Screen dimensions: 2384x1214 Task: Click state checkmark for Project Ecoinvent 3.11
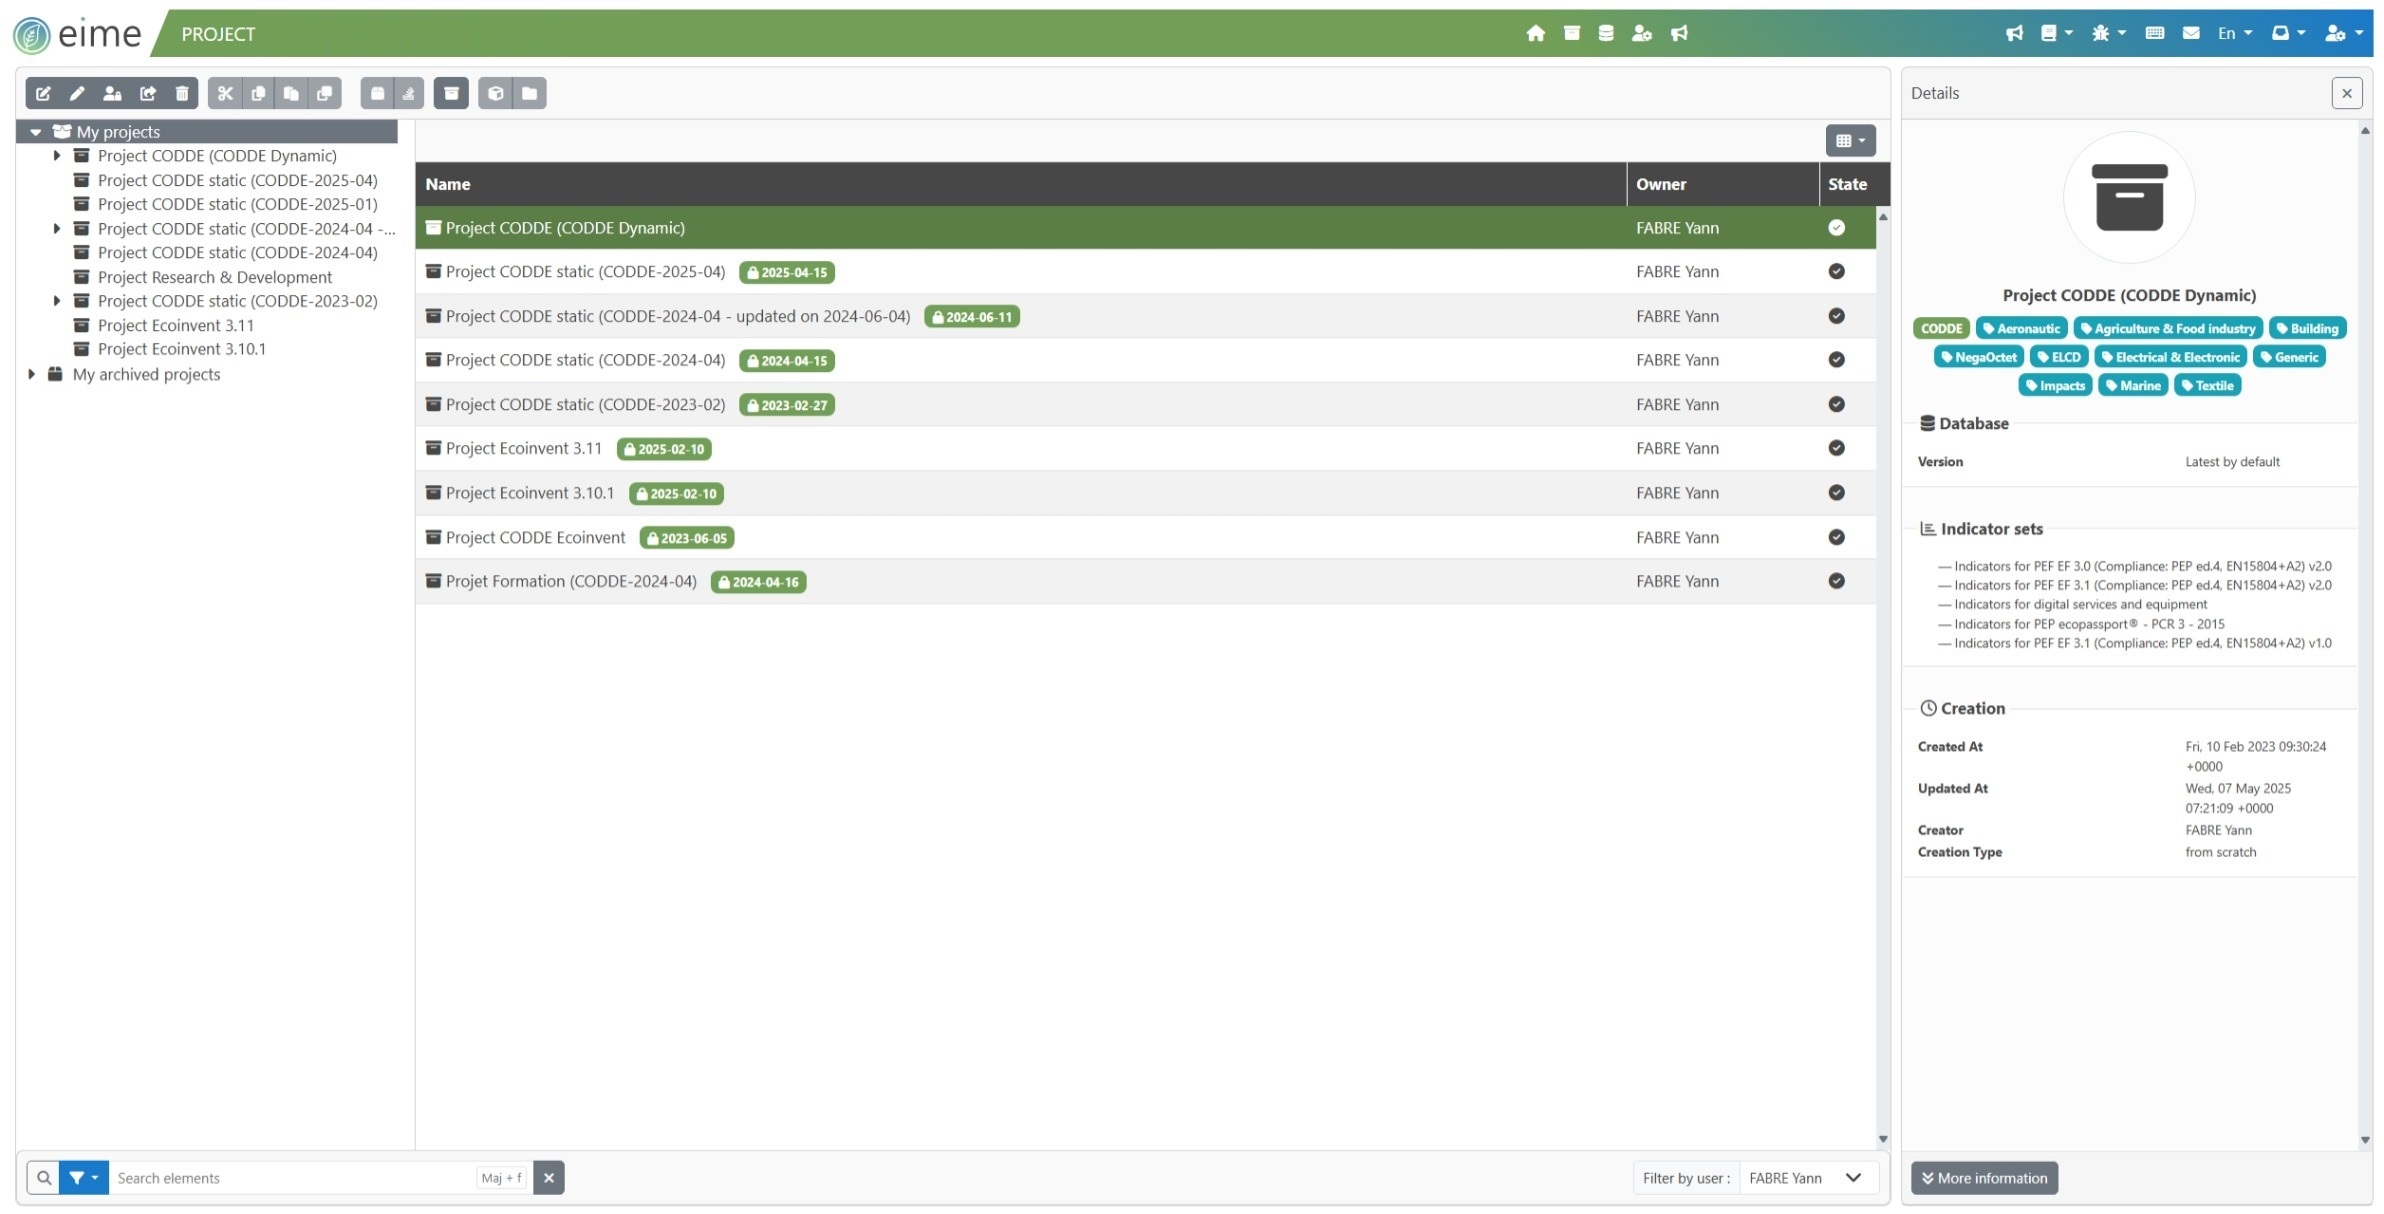(x=1836, y=448)
